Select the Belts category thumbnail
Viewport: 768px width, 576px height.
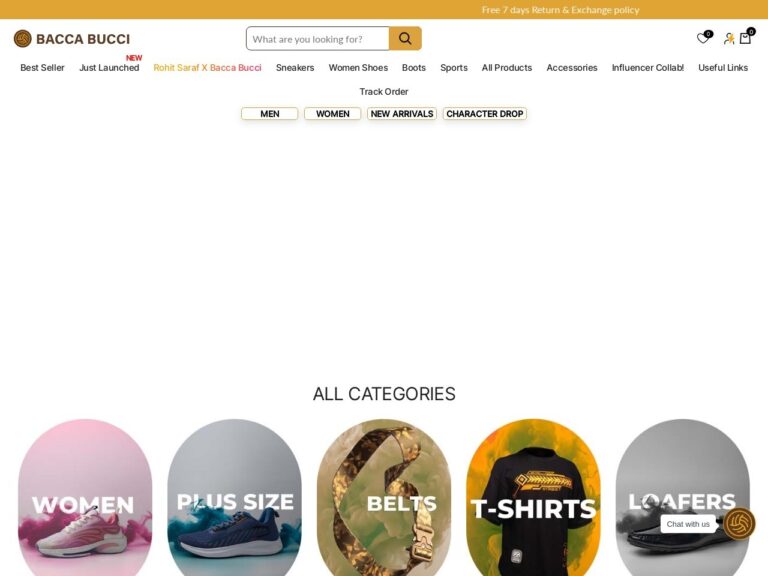pyautogui.click(x=384, y=497)
